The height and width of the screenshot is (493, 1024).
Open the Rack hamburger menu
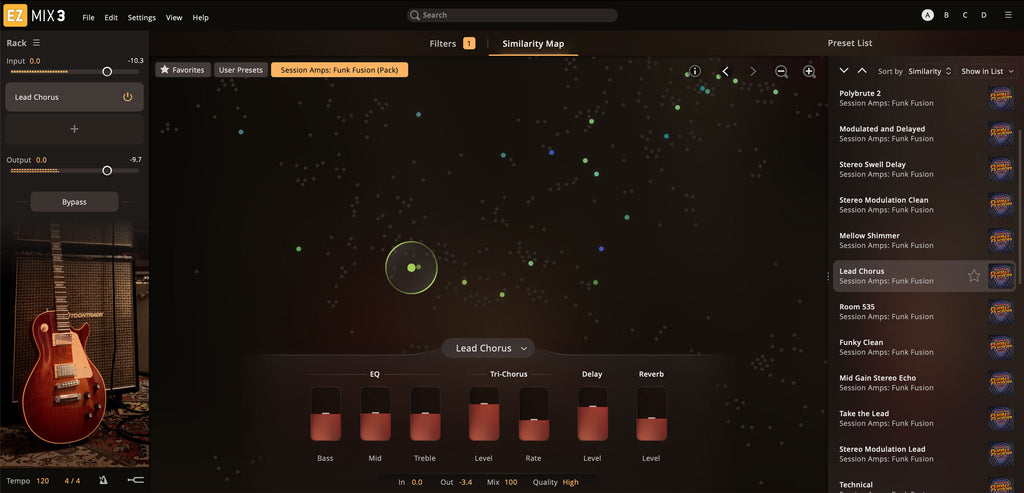[x=37, y=43]
